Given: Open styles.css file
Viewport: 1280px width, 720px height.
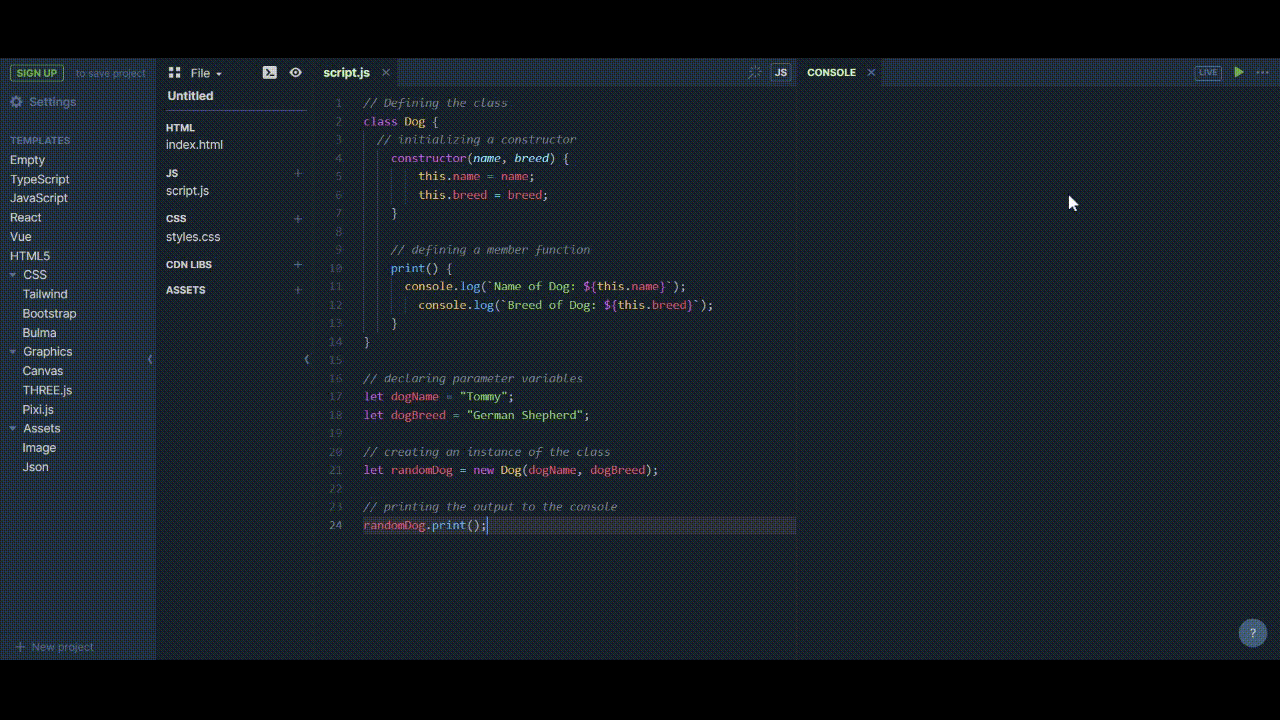Looking at the screenshot, I should (193, 237).
